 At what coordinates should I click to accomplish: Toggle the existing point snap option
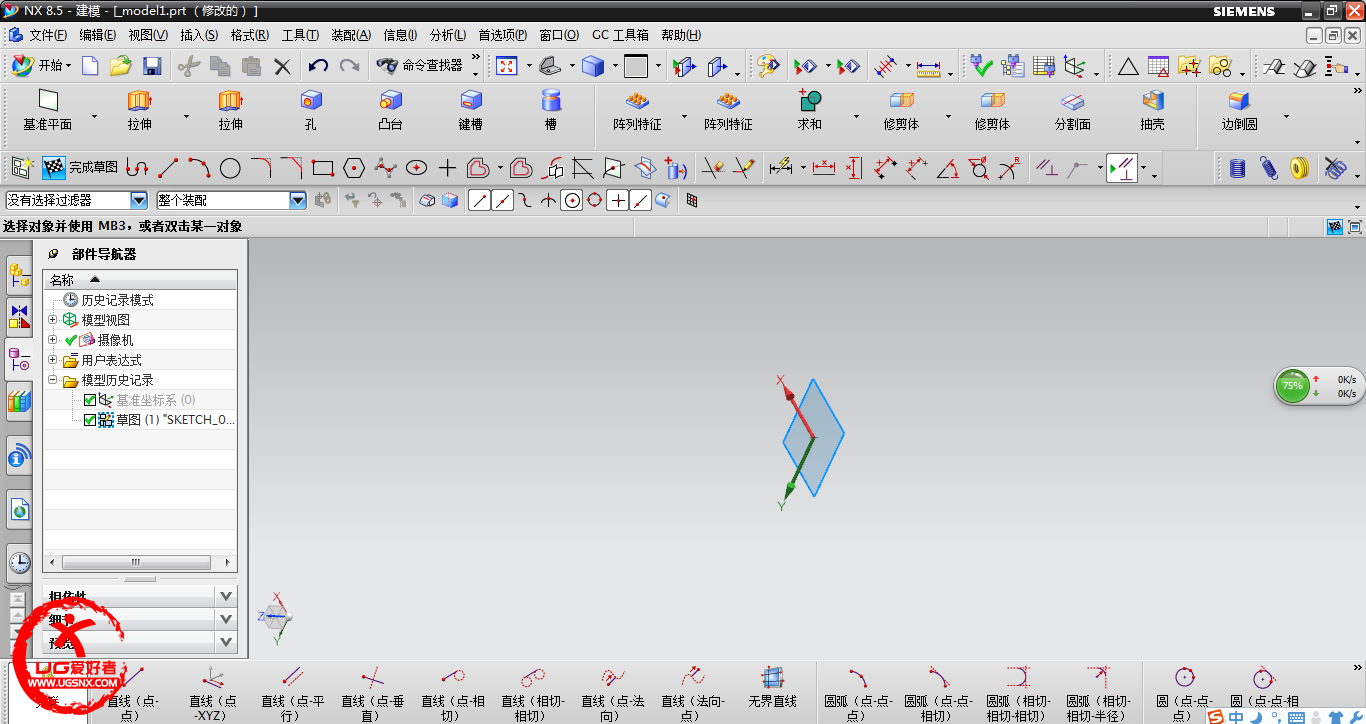pos(618,200)
